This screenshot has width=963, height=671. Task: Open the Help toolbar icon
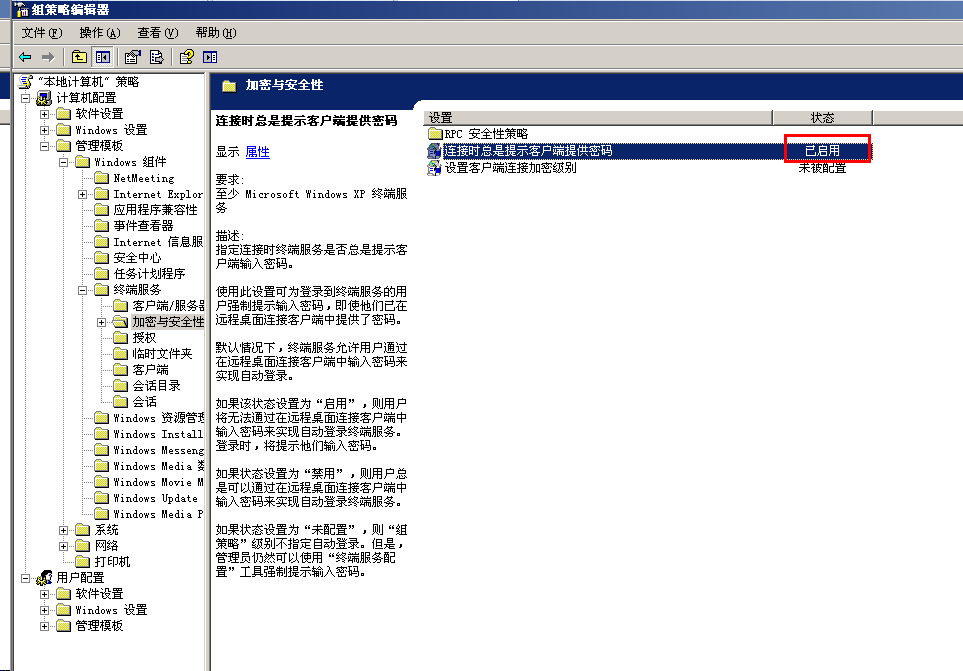pos(187,57)
